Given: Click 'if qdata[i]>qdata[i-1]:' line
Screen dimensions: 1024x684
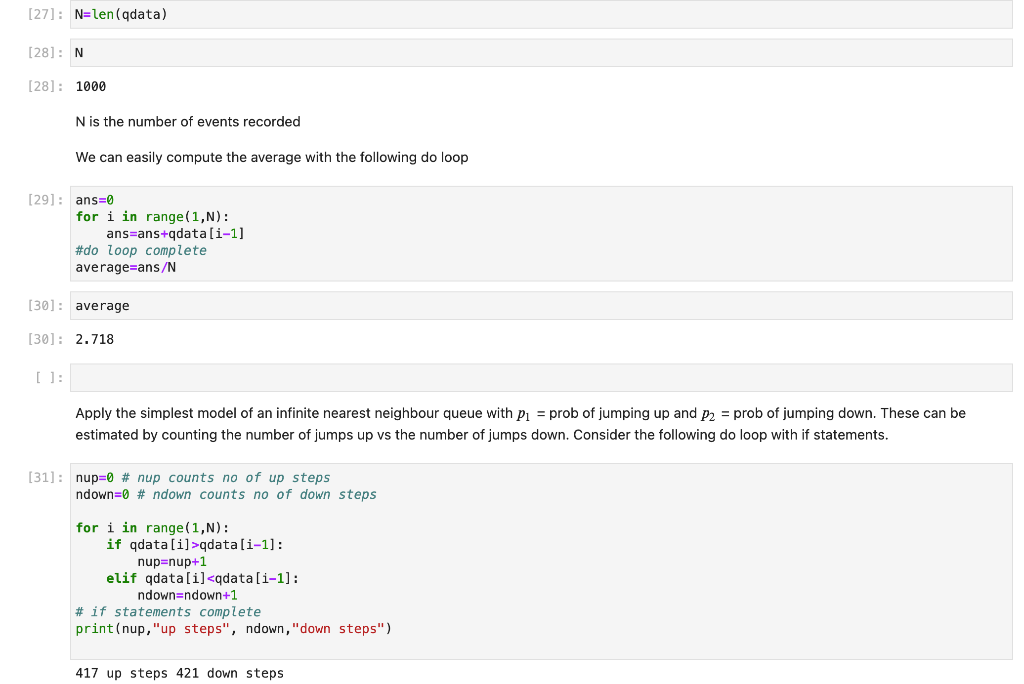Looking at the screenshot, I should coord(195,545).
